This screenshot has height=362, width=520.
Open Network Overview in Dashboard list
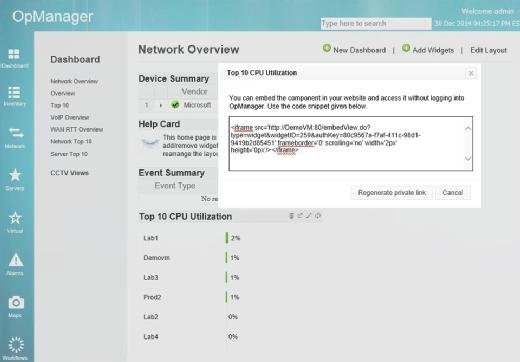tap(74, 81)
